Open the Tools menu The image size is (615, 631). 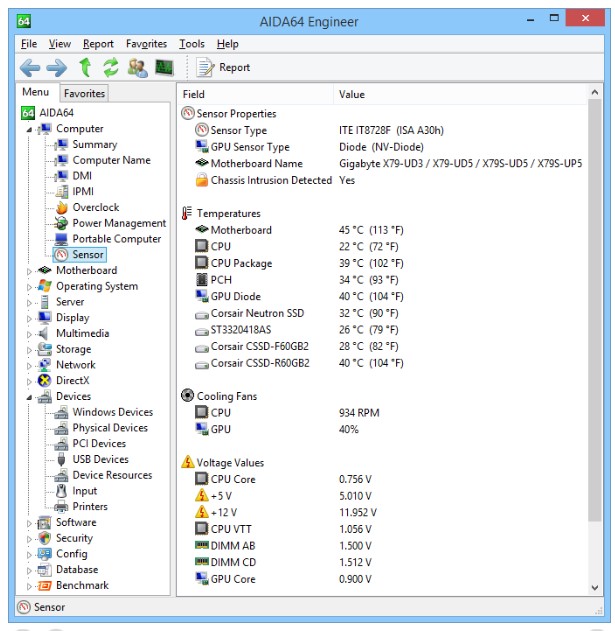pyautogui.click(x=192, y=43)
